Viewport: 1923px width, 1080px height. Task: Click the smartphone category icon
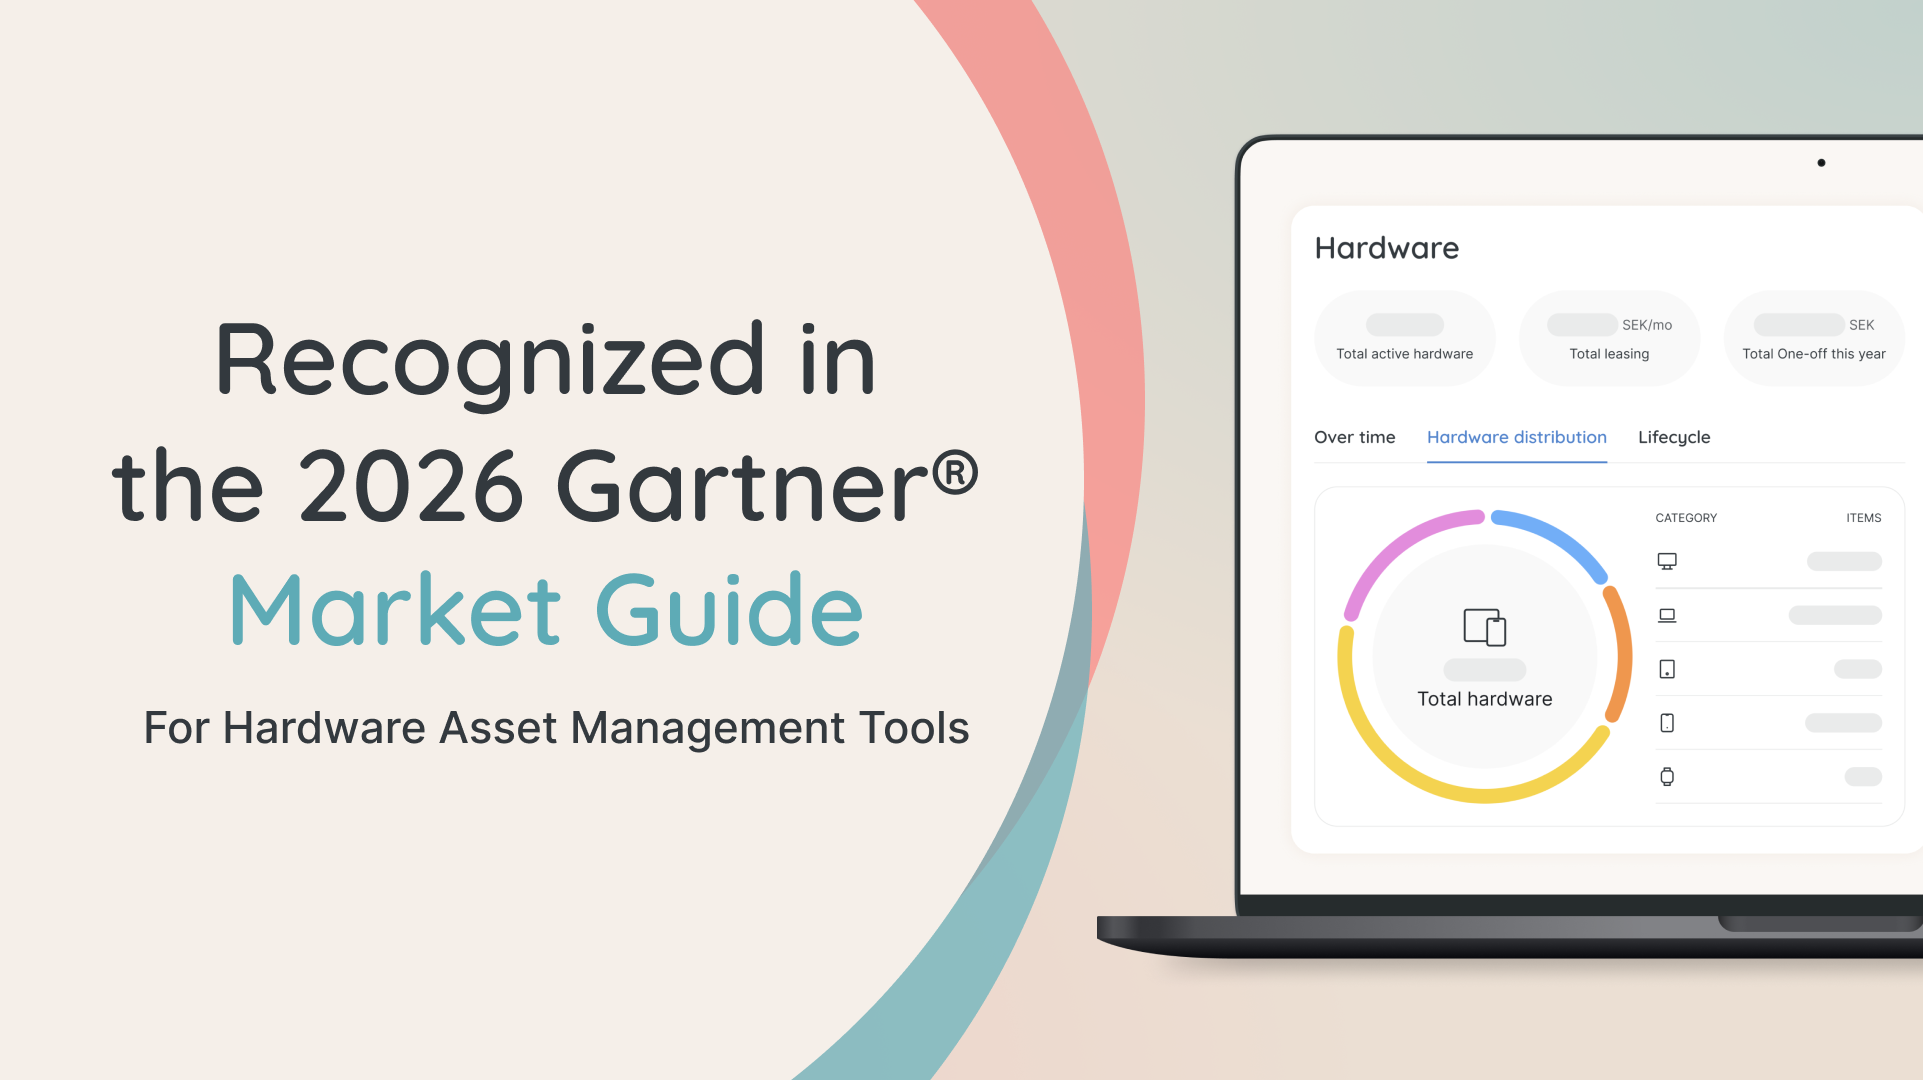(x=1666, y=723)
